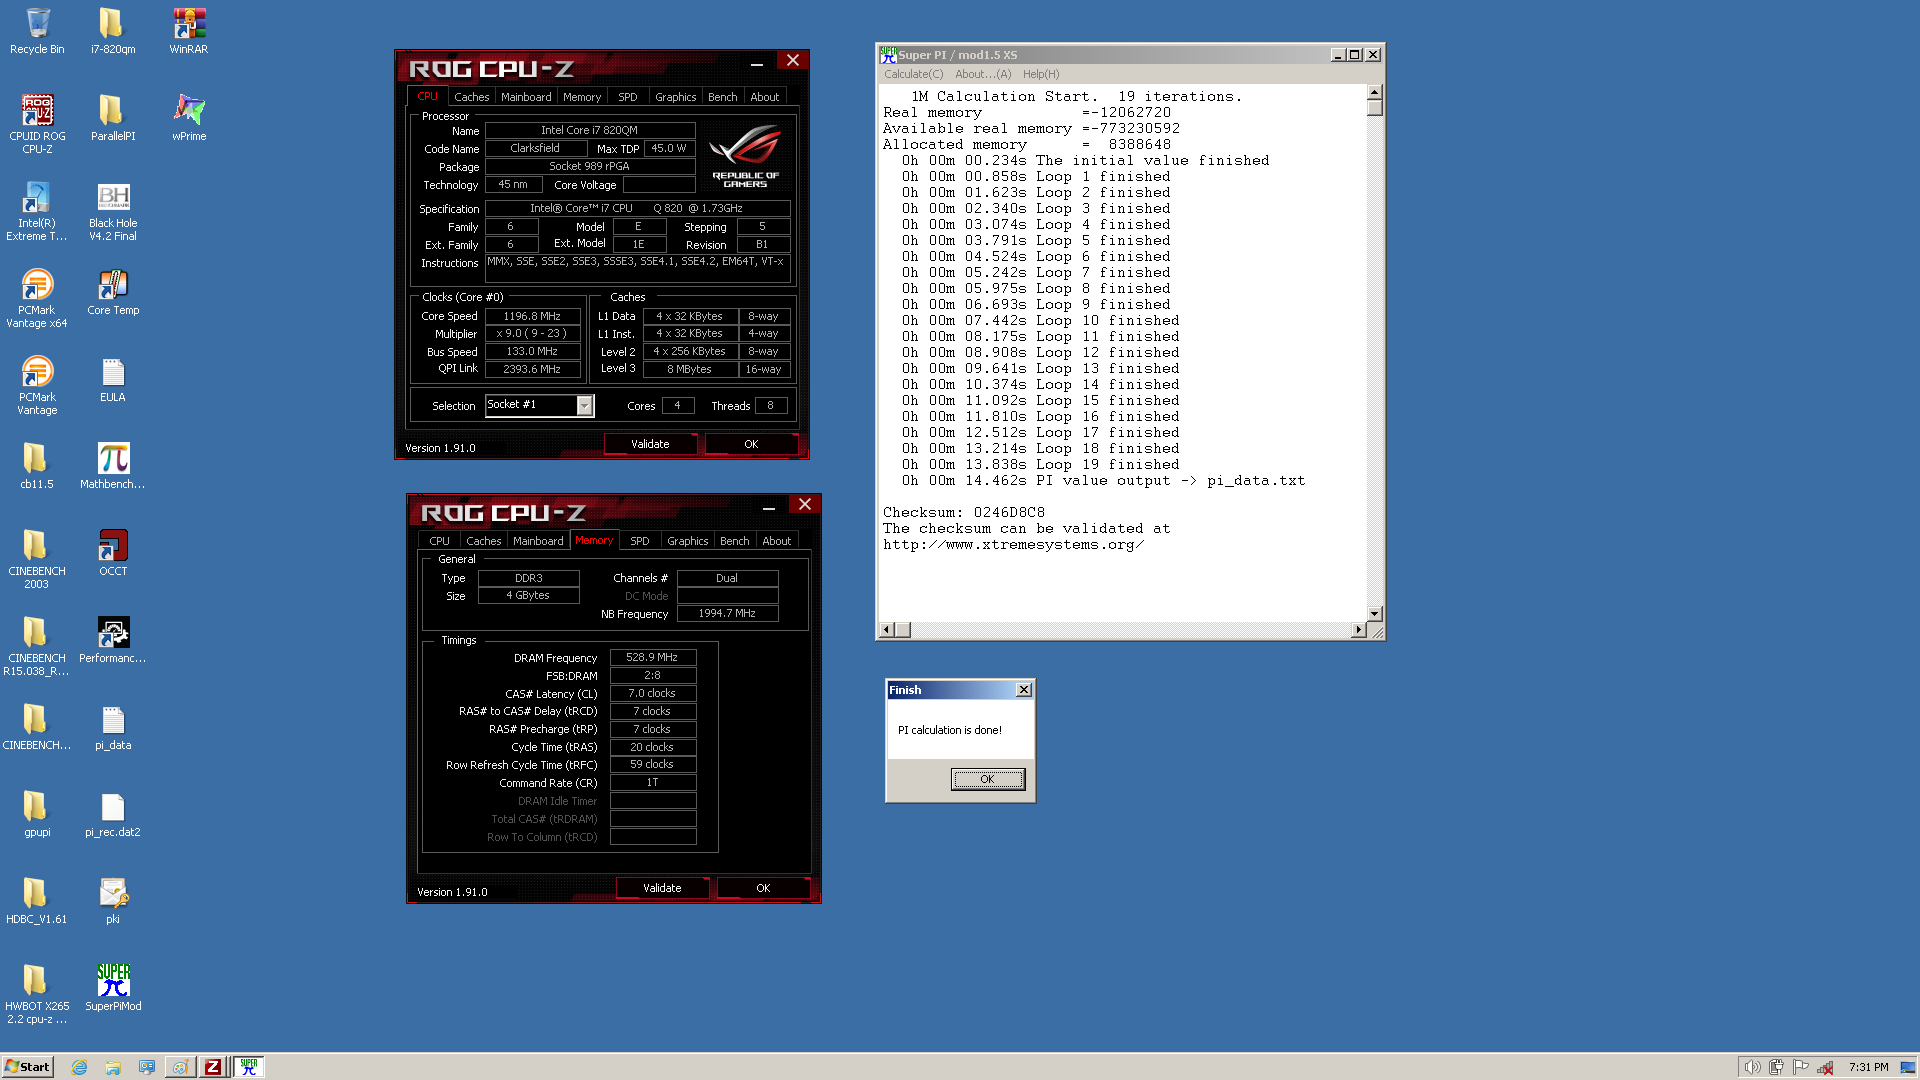Click the Super PI taskbar button

coord(249,1067)
